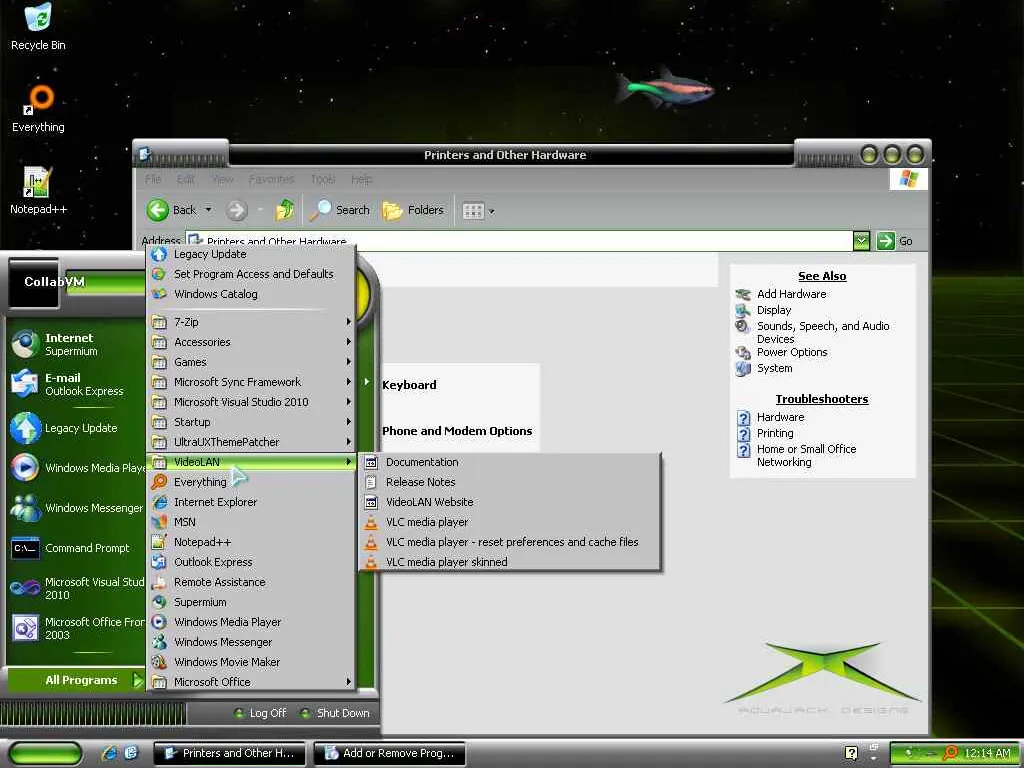
Task: Expand Microsoft Visual Studio 2010 folder
Action: (251, 402)
